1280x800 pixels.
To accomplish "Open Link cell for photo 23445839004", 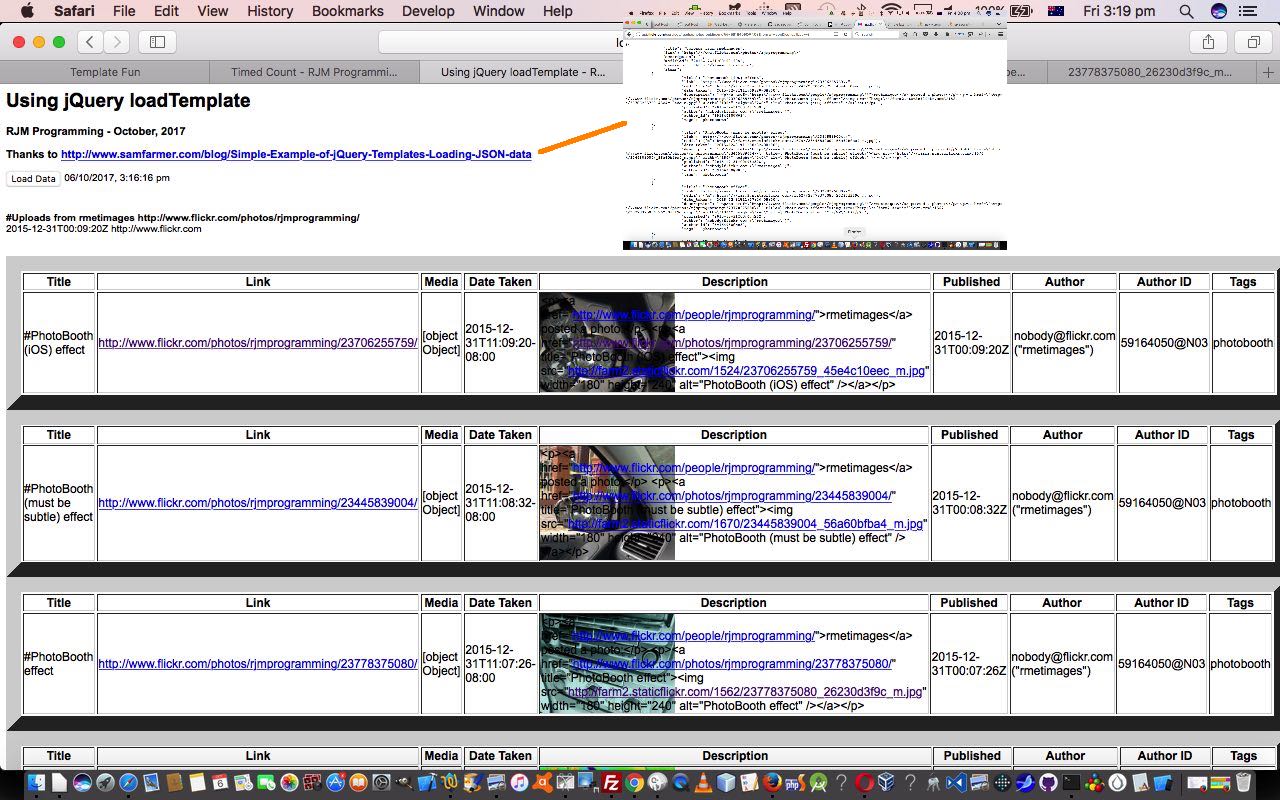I will (258, 503).
